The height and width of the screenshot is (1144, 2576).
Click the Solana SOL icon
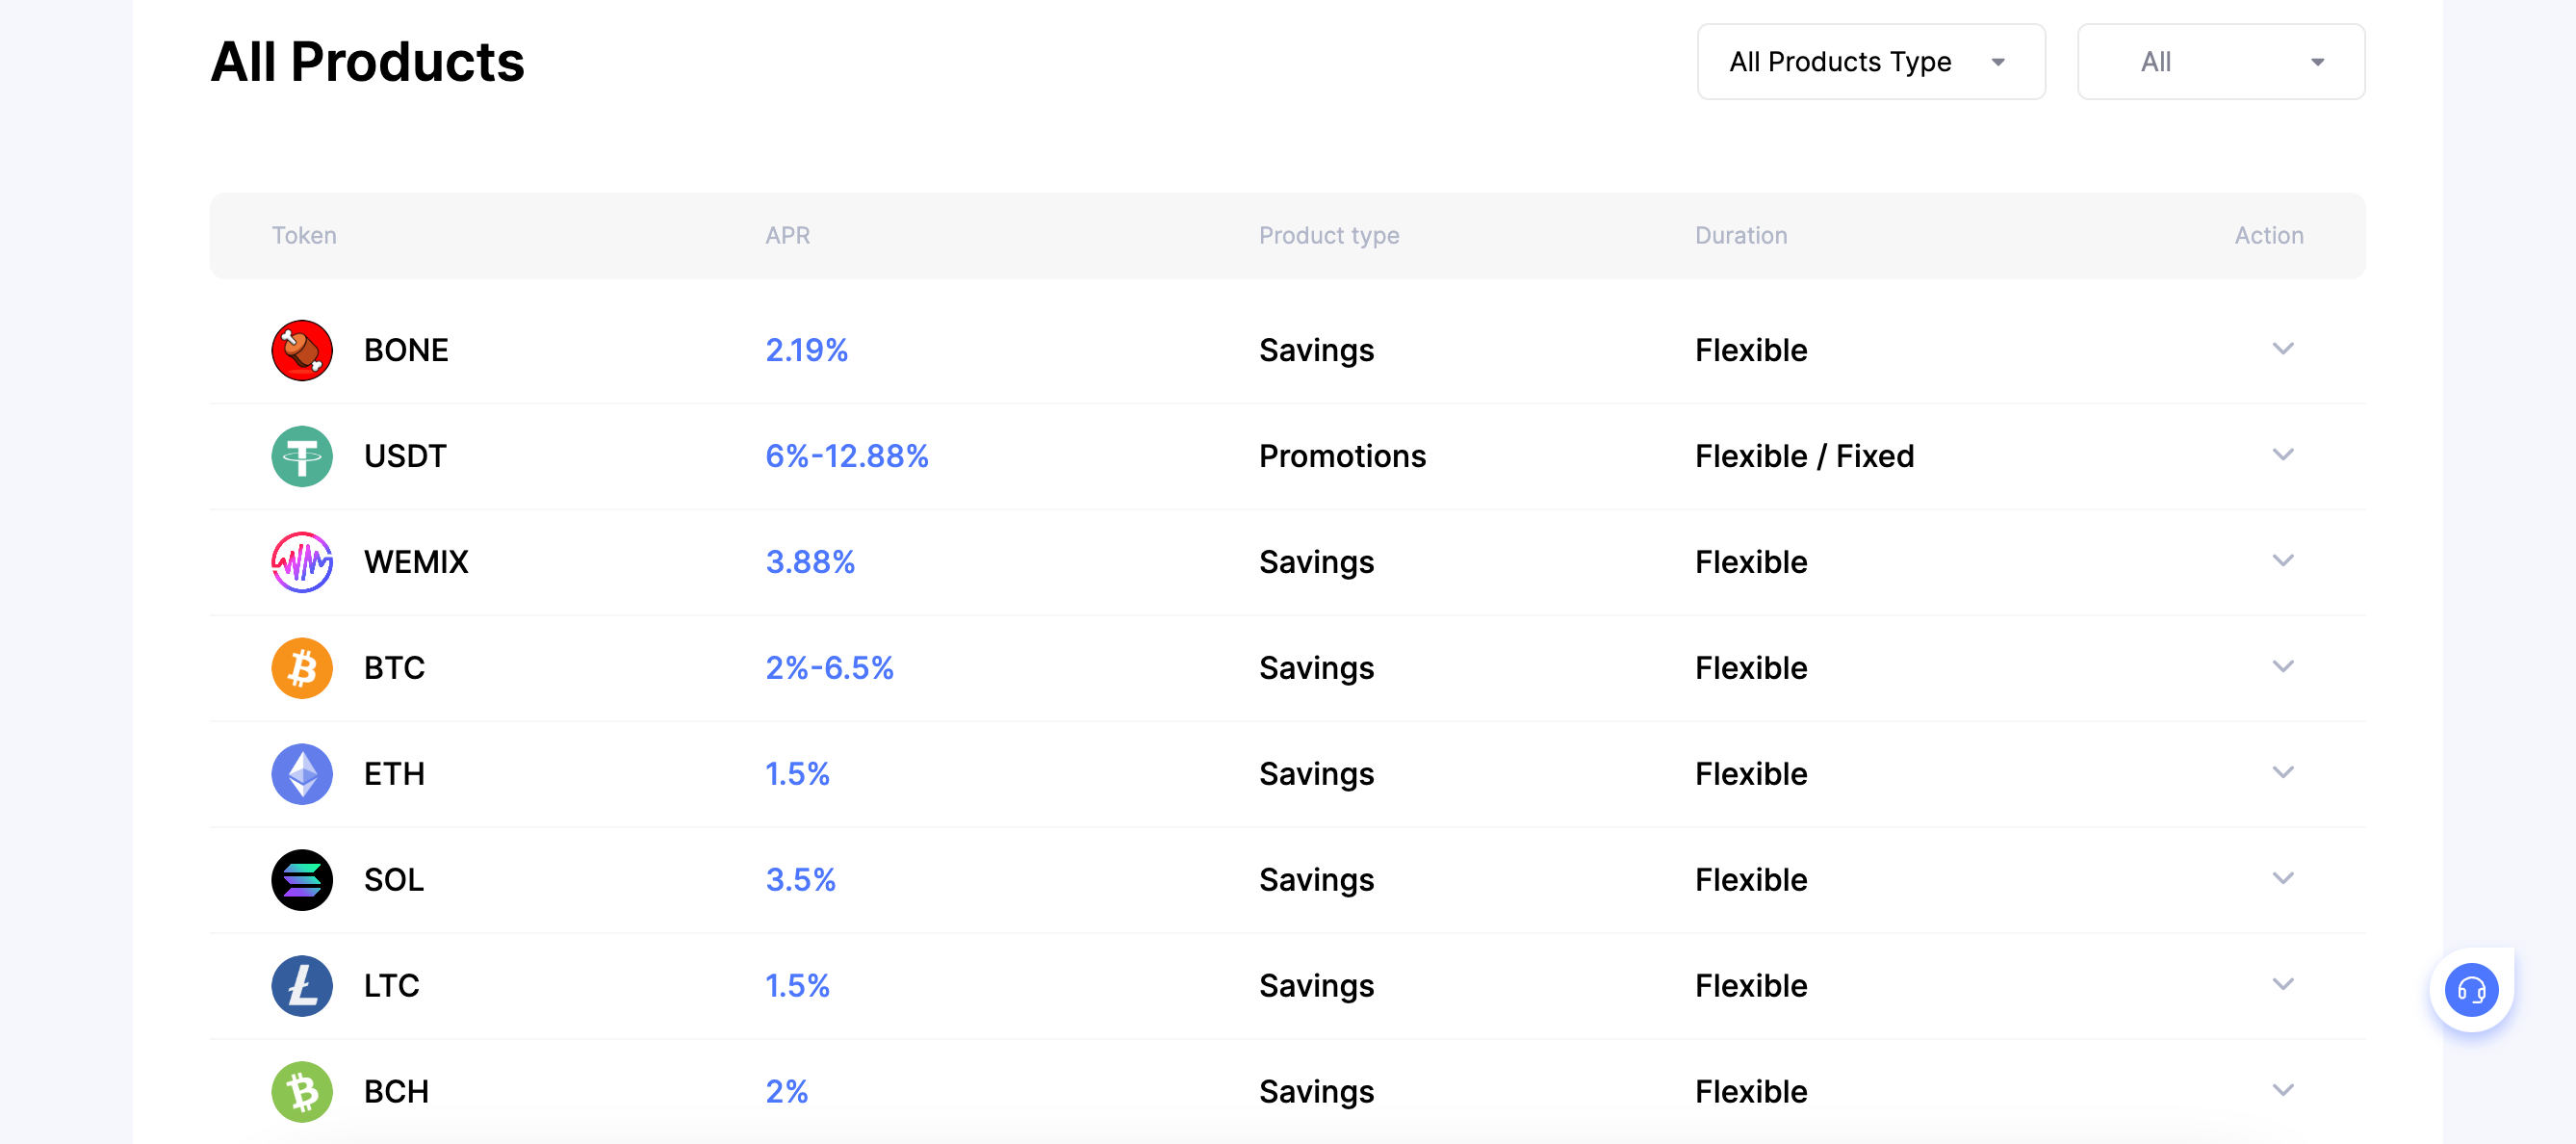click(x=302, y=880)
